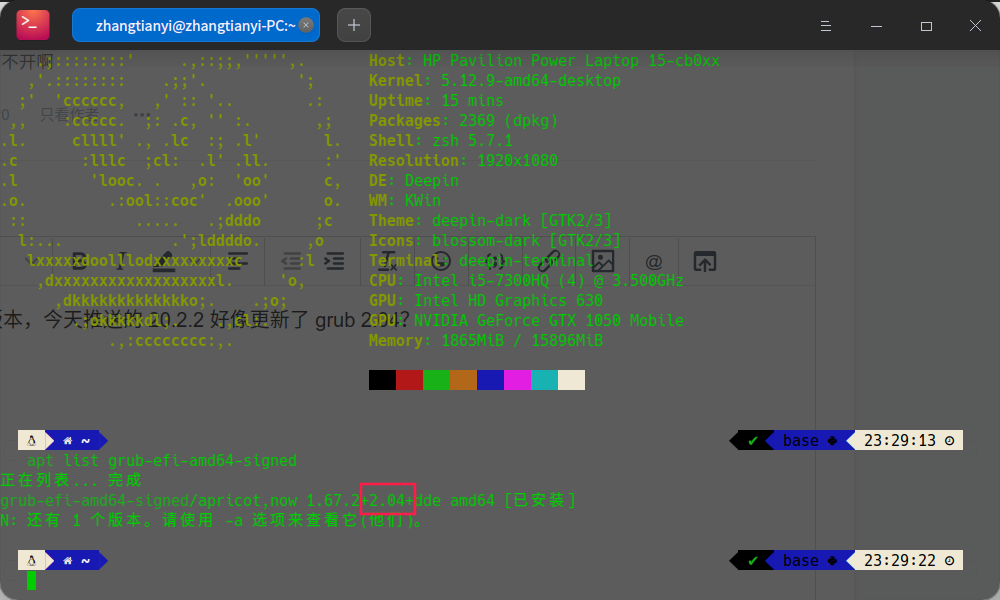Image resolution: width=1000 pixels, height=600 pixels.
Task: Click the Uptime: 15 mins line
Action: (436, 101)
